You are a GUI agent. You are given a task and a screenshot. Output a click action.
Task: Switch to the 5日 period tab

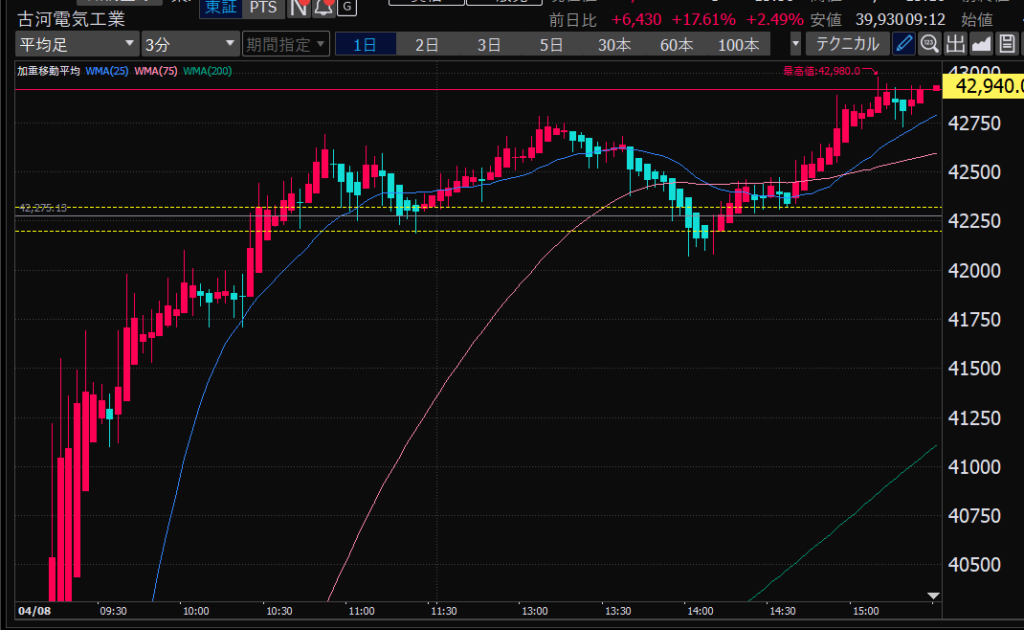tap(551, 44)
